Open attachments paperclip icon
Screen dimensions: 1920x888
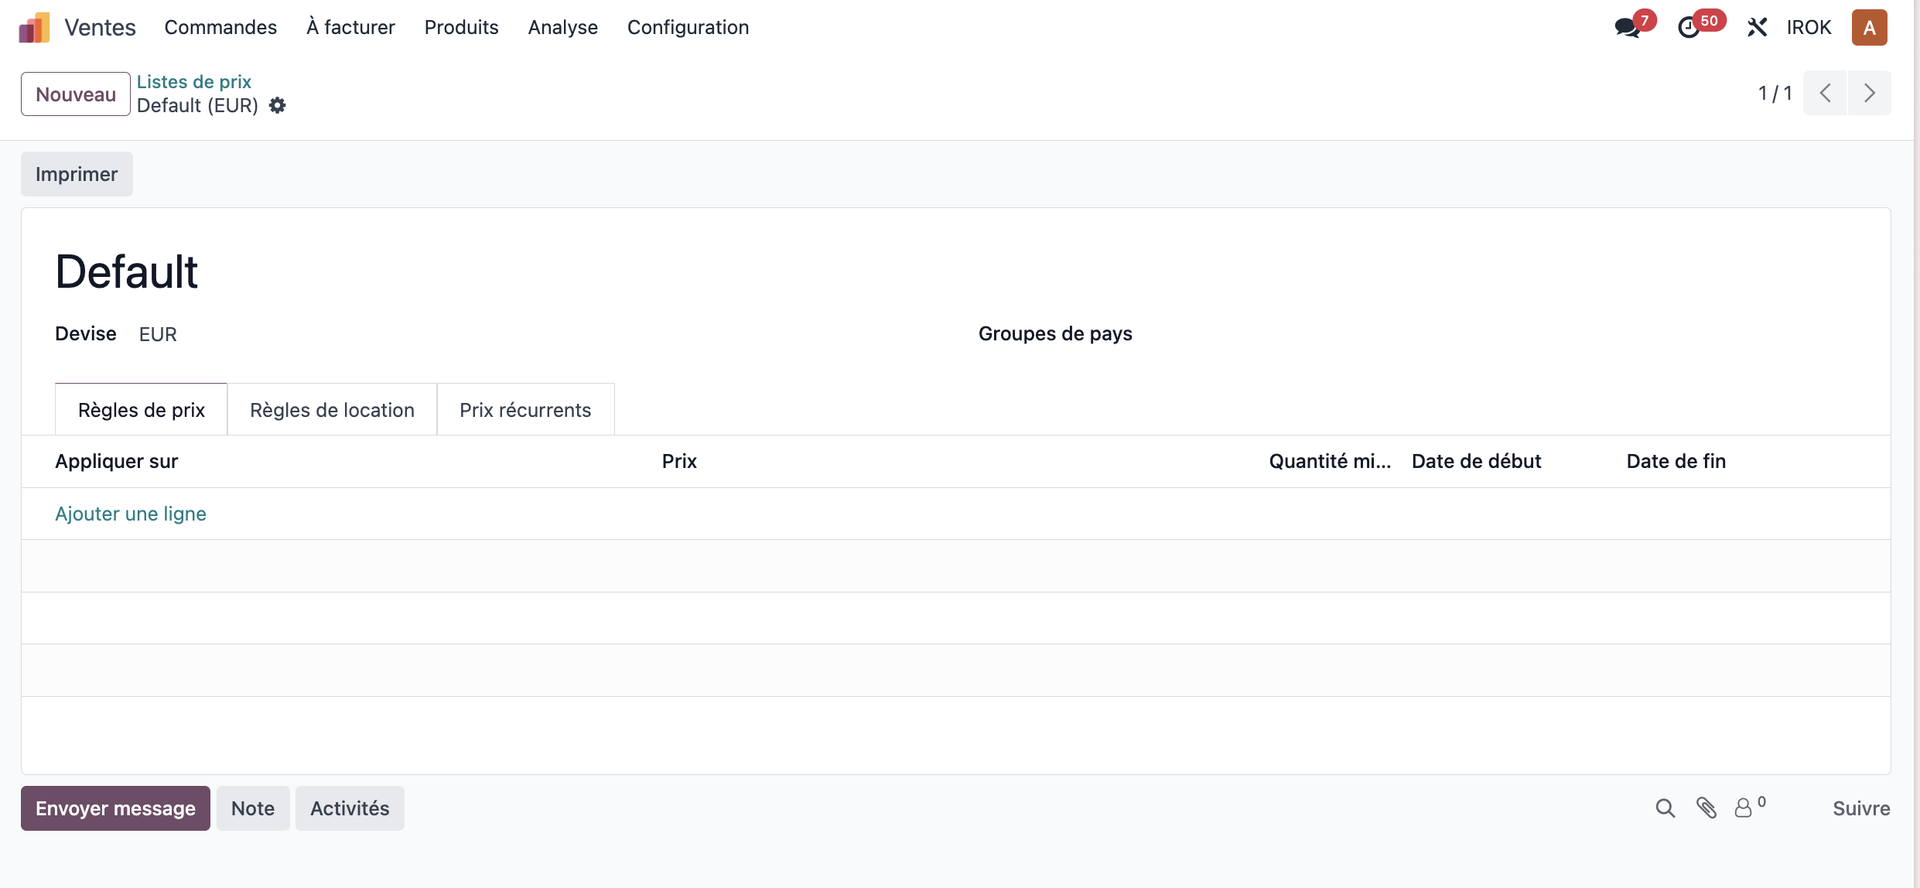click(x=1707, y=808)
